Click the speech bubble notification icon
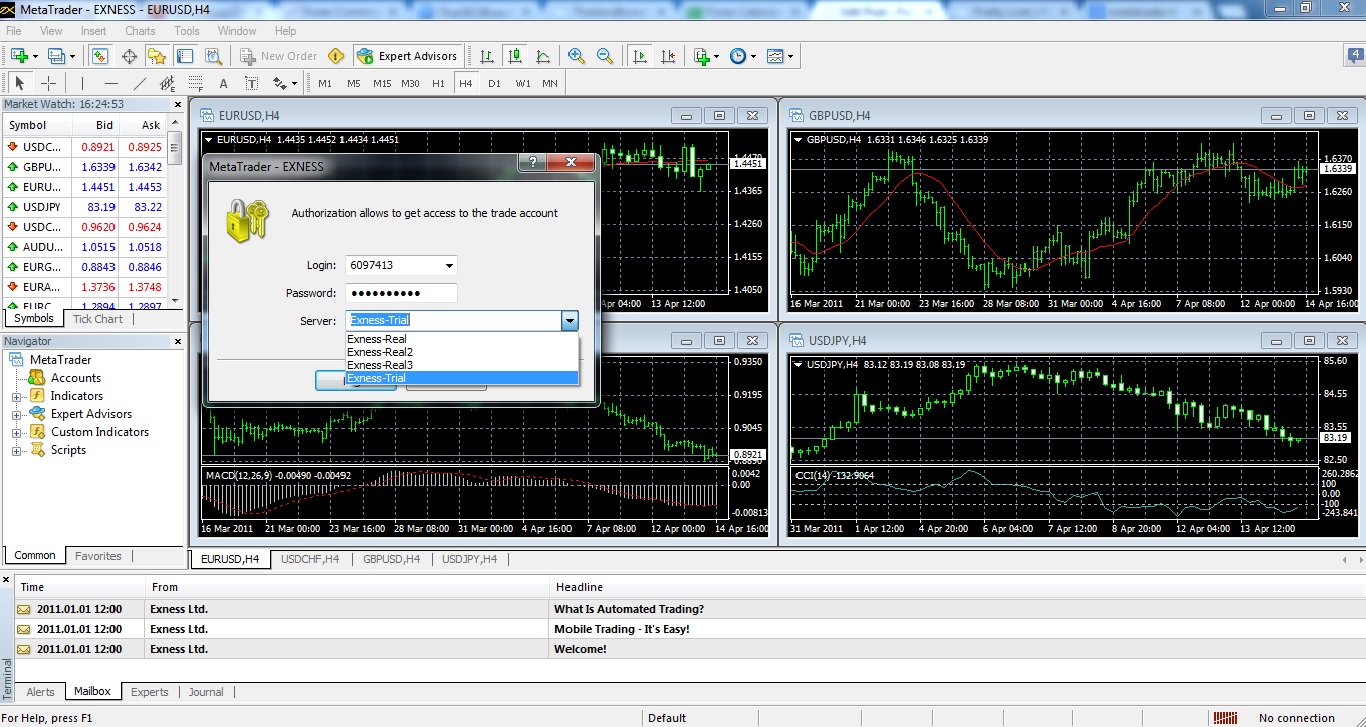Viewport: 1366px width, 727px height. click(1355, 56)
